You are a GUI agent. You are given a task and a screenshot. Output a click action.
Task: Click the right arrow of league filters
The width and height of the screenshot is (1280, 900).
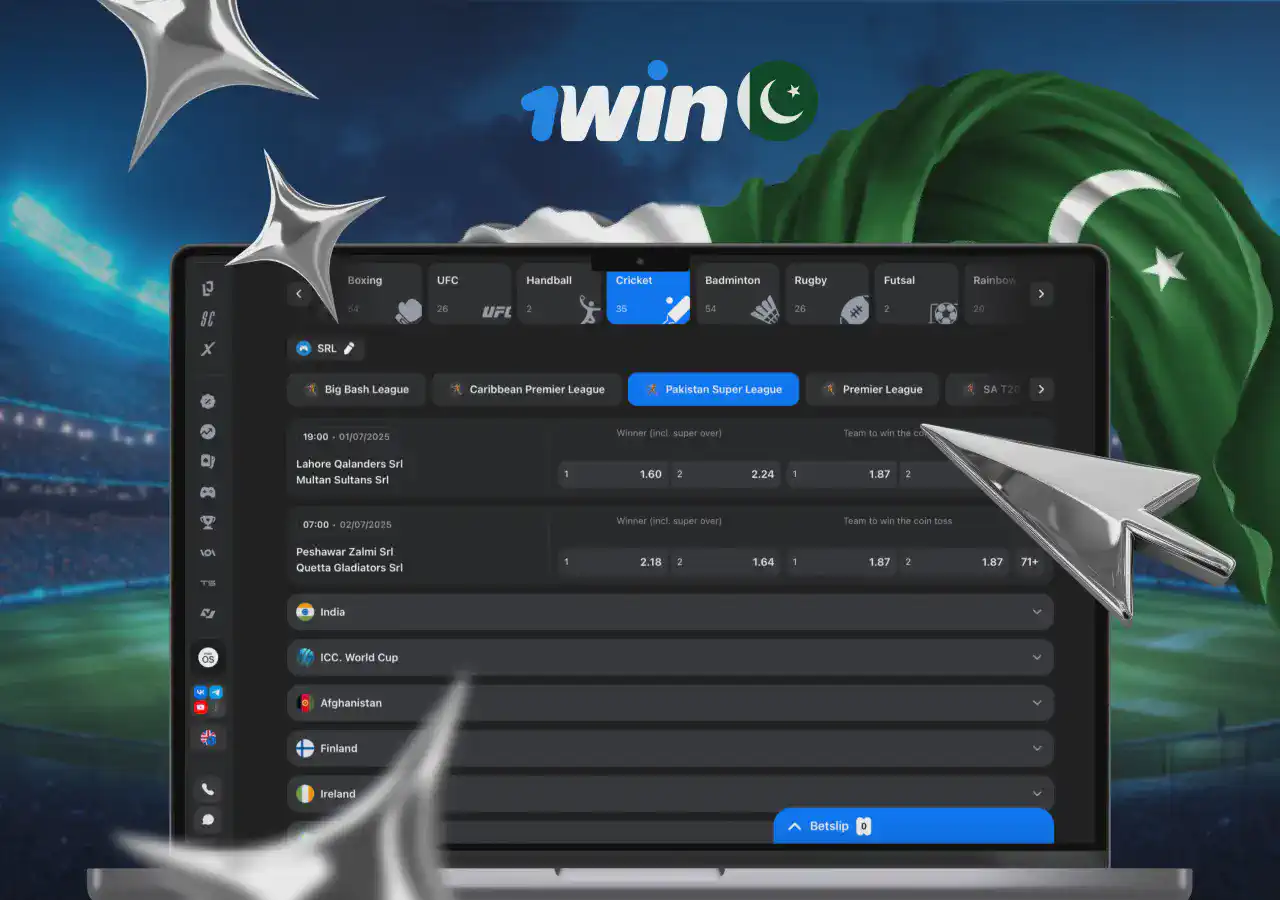1041,389
